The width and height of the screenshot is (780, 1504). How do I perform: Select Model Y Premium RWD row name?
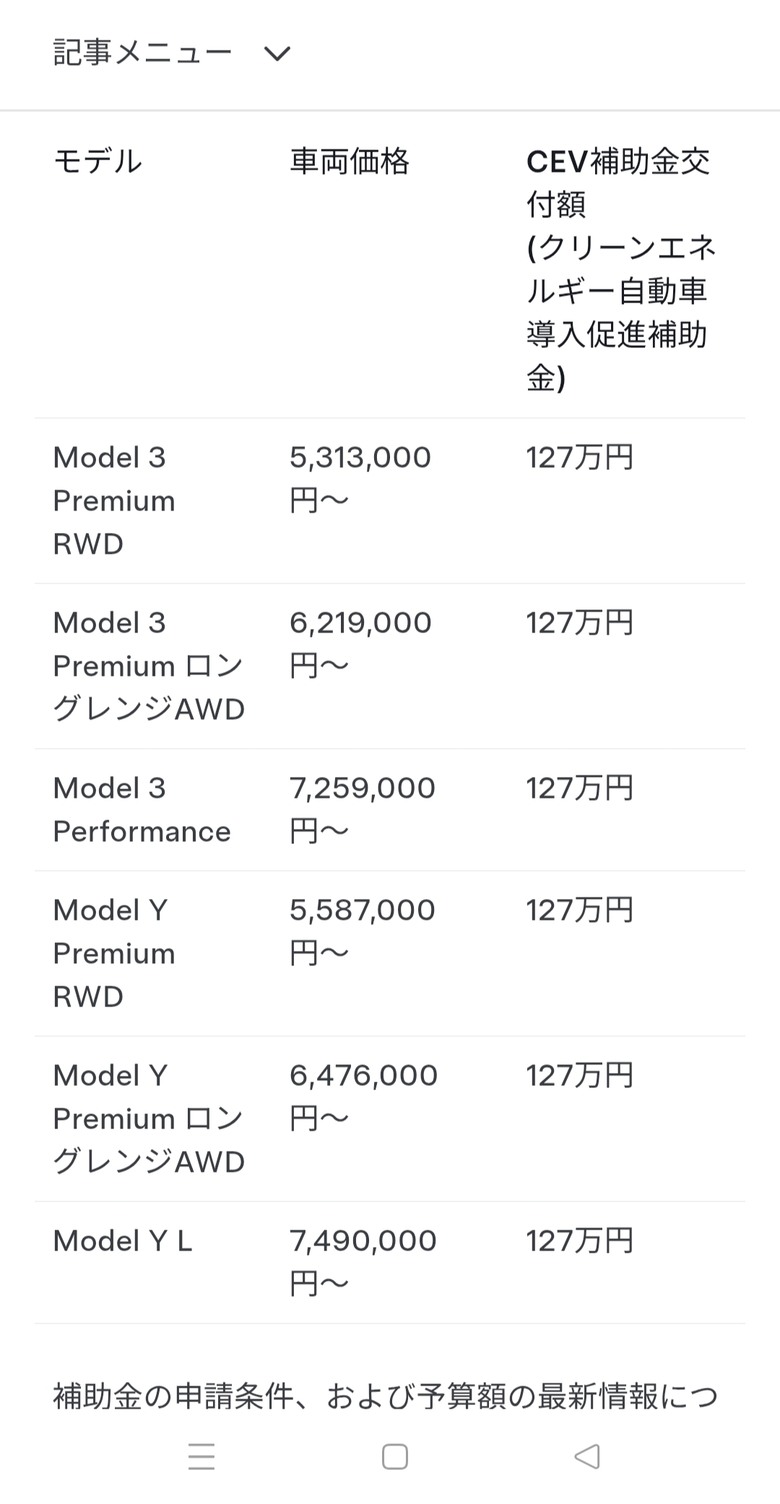point(114,954)
